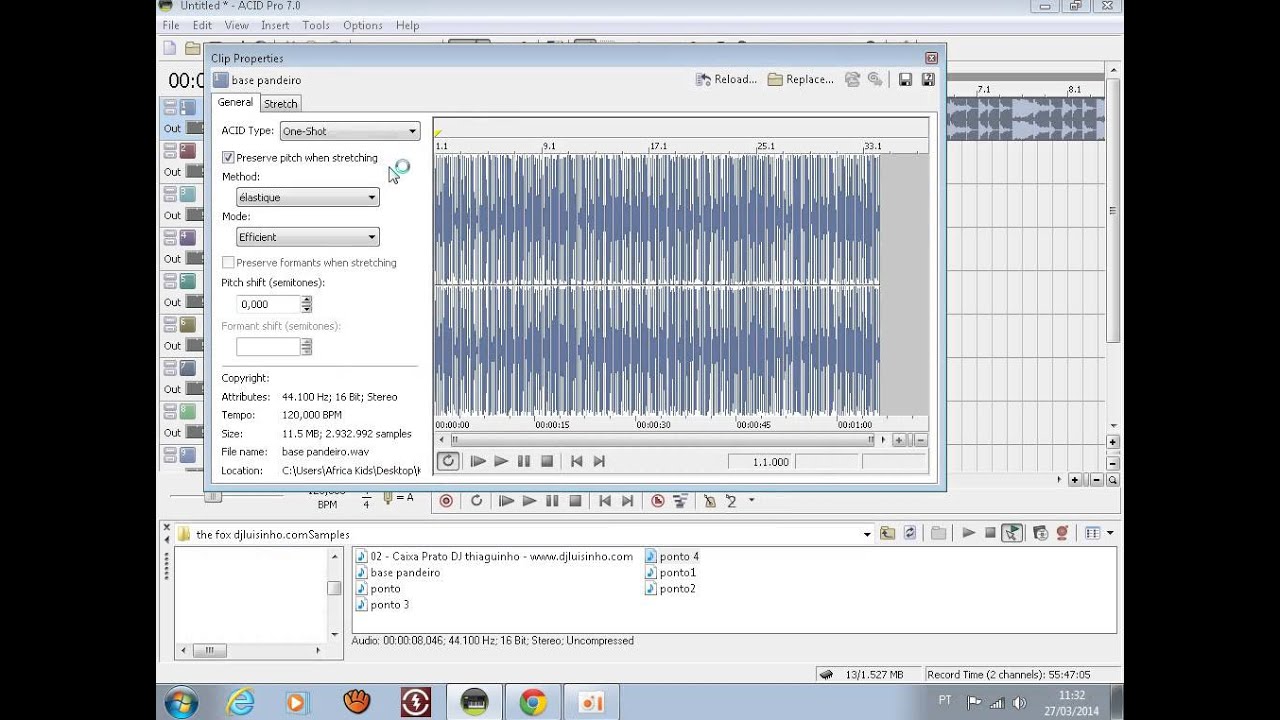The width and height of the screenshot is (1280, 720).
Task: Click the metronome count-off icon with number 2
Action: click(731, 501)
